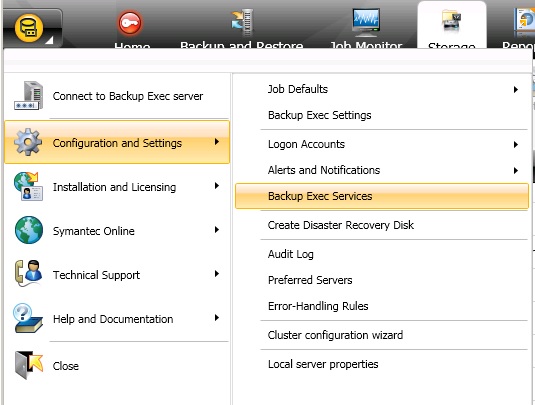Open Backup Exec Settings
This screenshot has height=405, width=535.
(x=382, y=115)
